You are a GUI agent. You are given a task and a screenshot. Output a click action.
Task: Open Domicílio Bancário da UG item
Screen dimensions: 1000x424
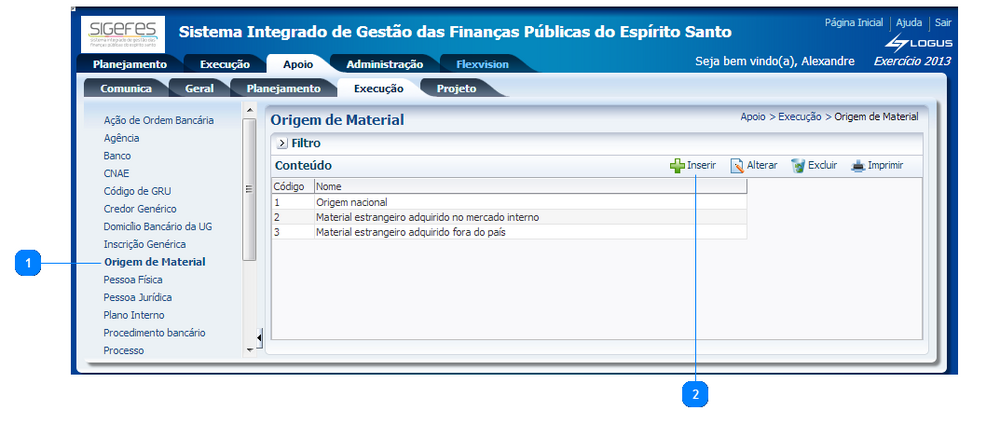tap(158, 227)
